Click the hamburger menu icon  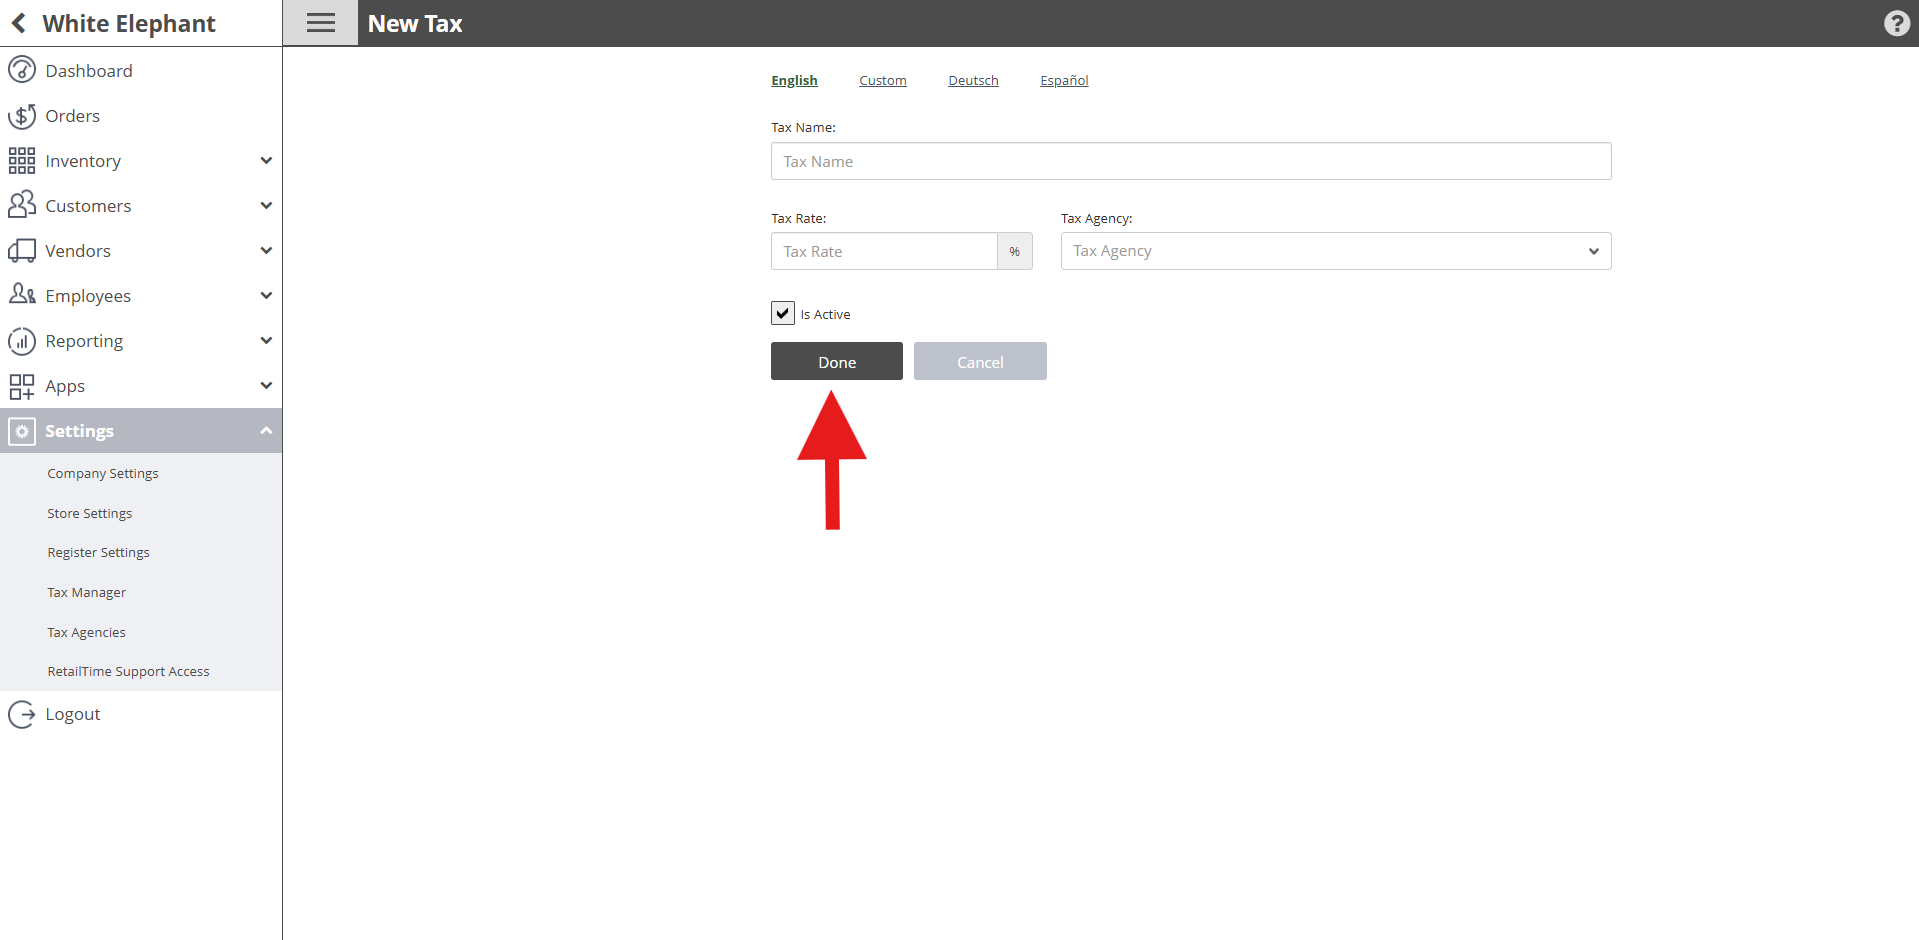coord(320,23)
